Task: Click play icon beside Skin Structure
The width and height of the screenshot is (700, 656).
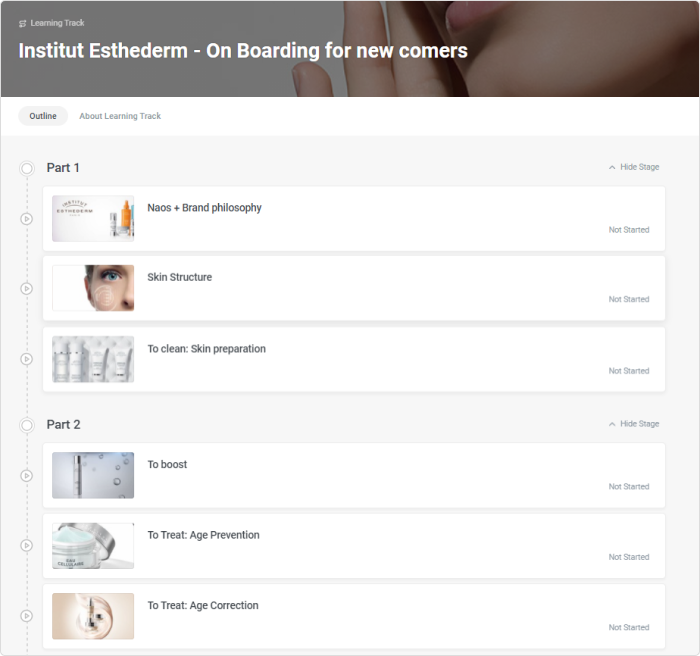Action: (x=27, y=288)
